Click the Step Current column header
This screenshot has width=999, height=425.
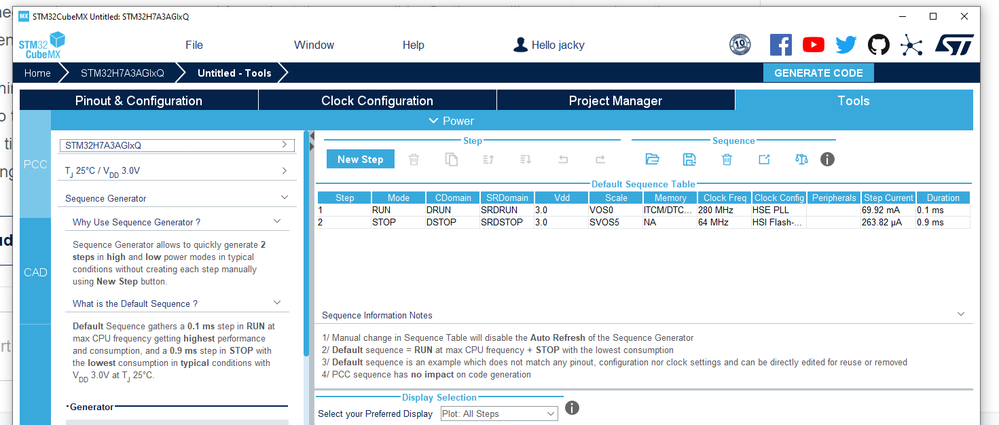pyautogui.click(x=888, y=198)
